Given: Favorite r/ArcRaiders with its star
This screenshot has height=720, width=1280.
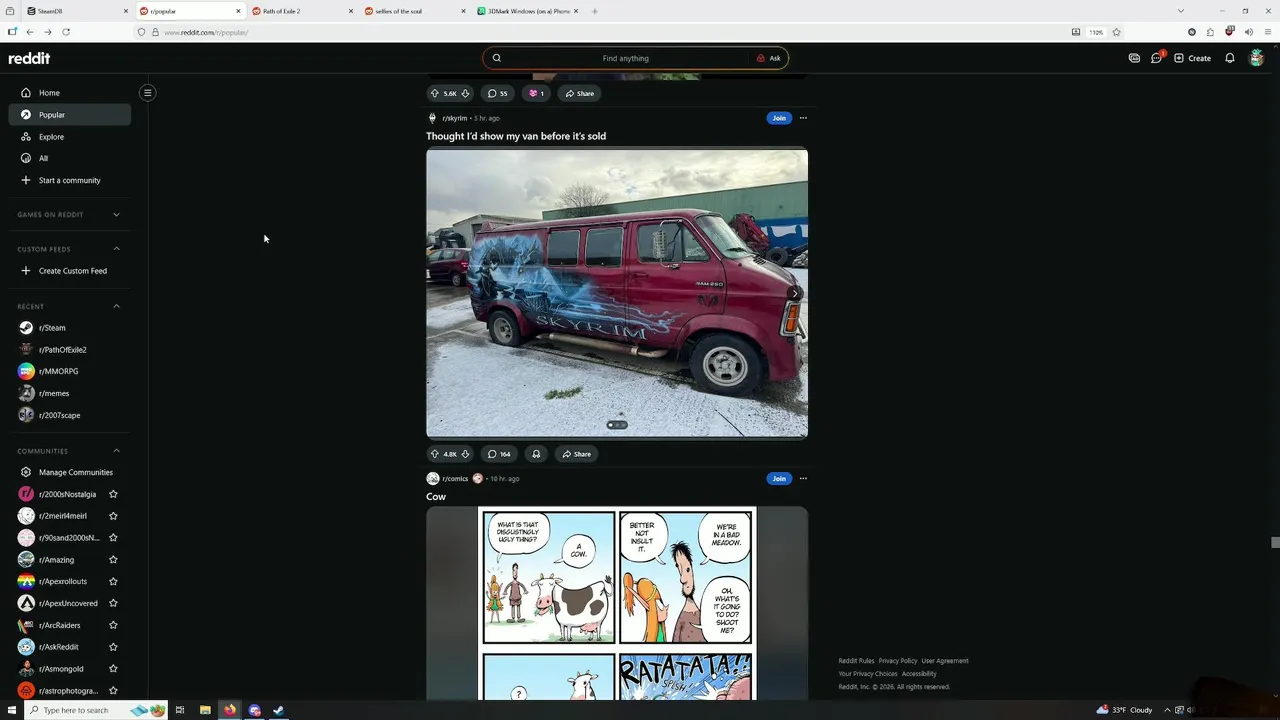Looking at the screenshot, I should [113, 625].
